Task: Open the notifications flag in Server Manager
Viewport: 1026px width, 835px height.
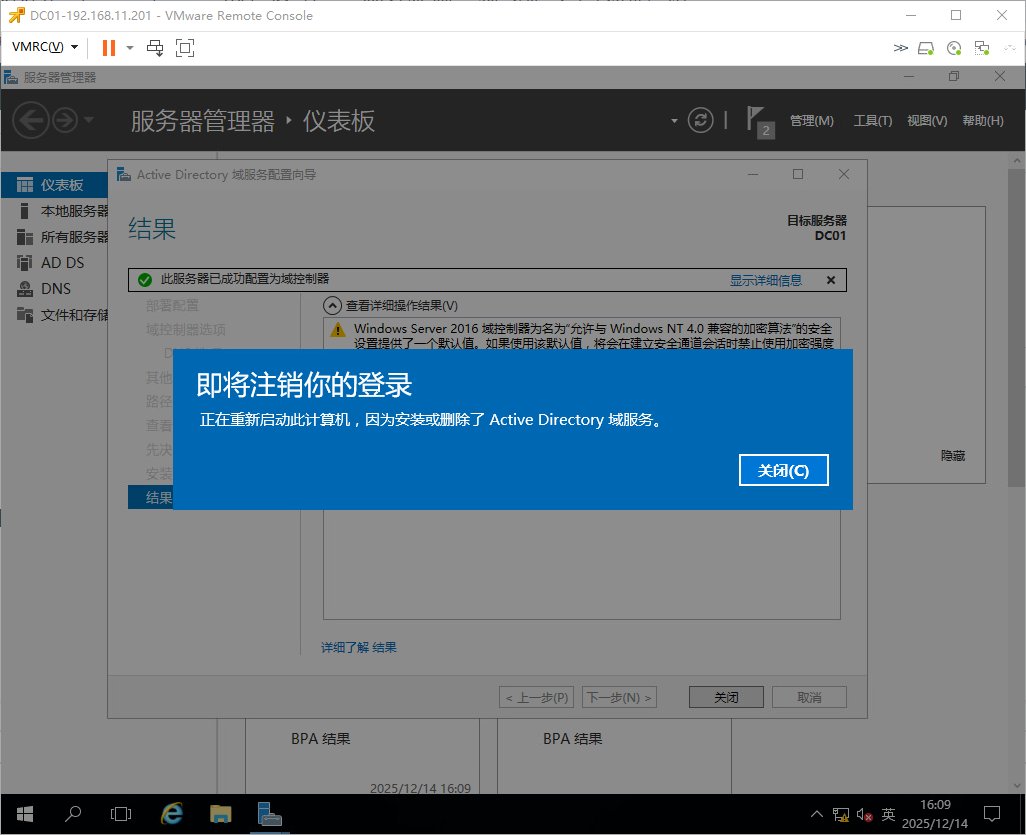Action: point(760,122)
